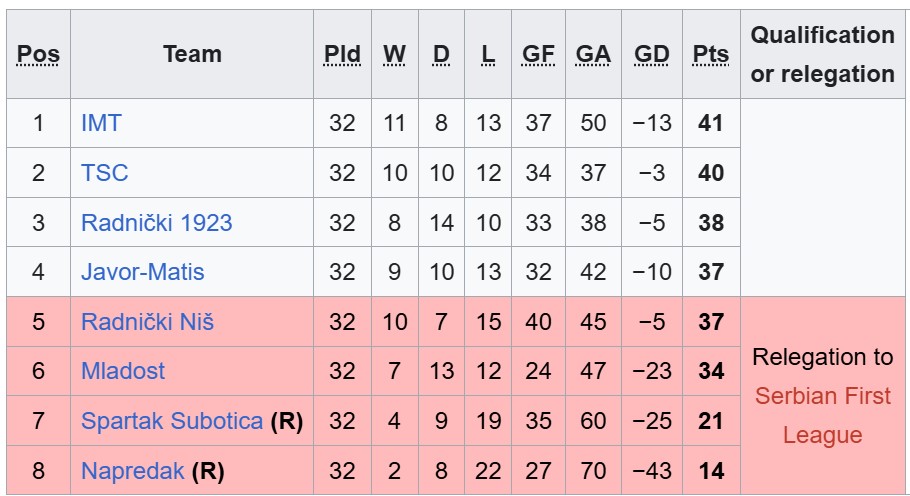
Task: Click the GA column header
Action: click(x=593, y=55)
